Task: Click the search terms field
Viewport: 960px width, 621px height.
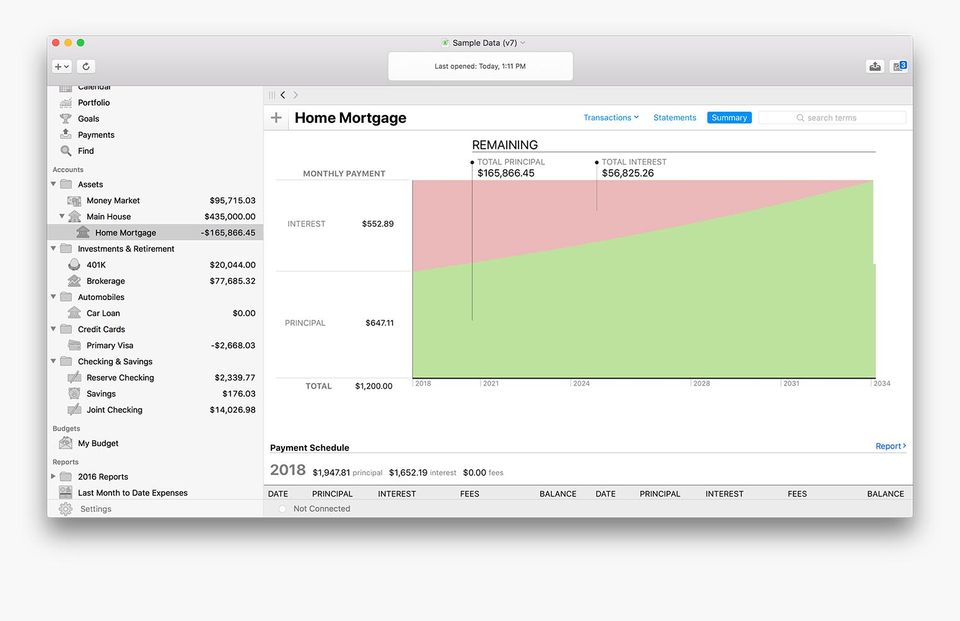Action: tap(832, 118)
